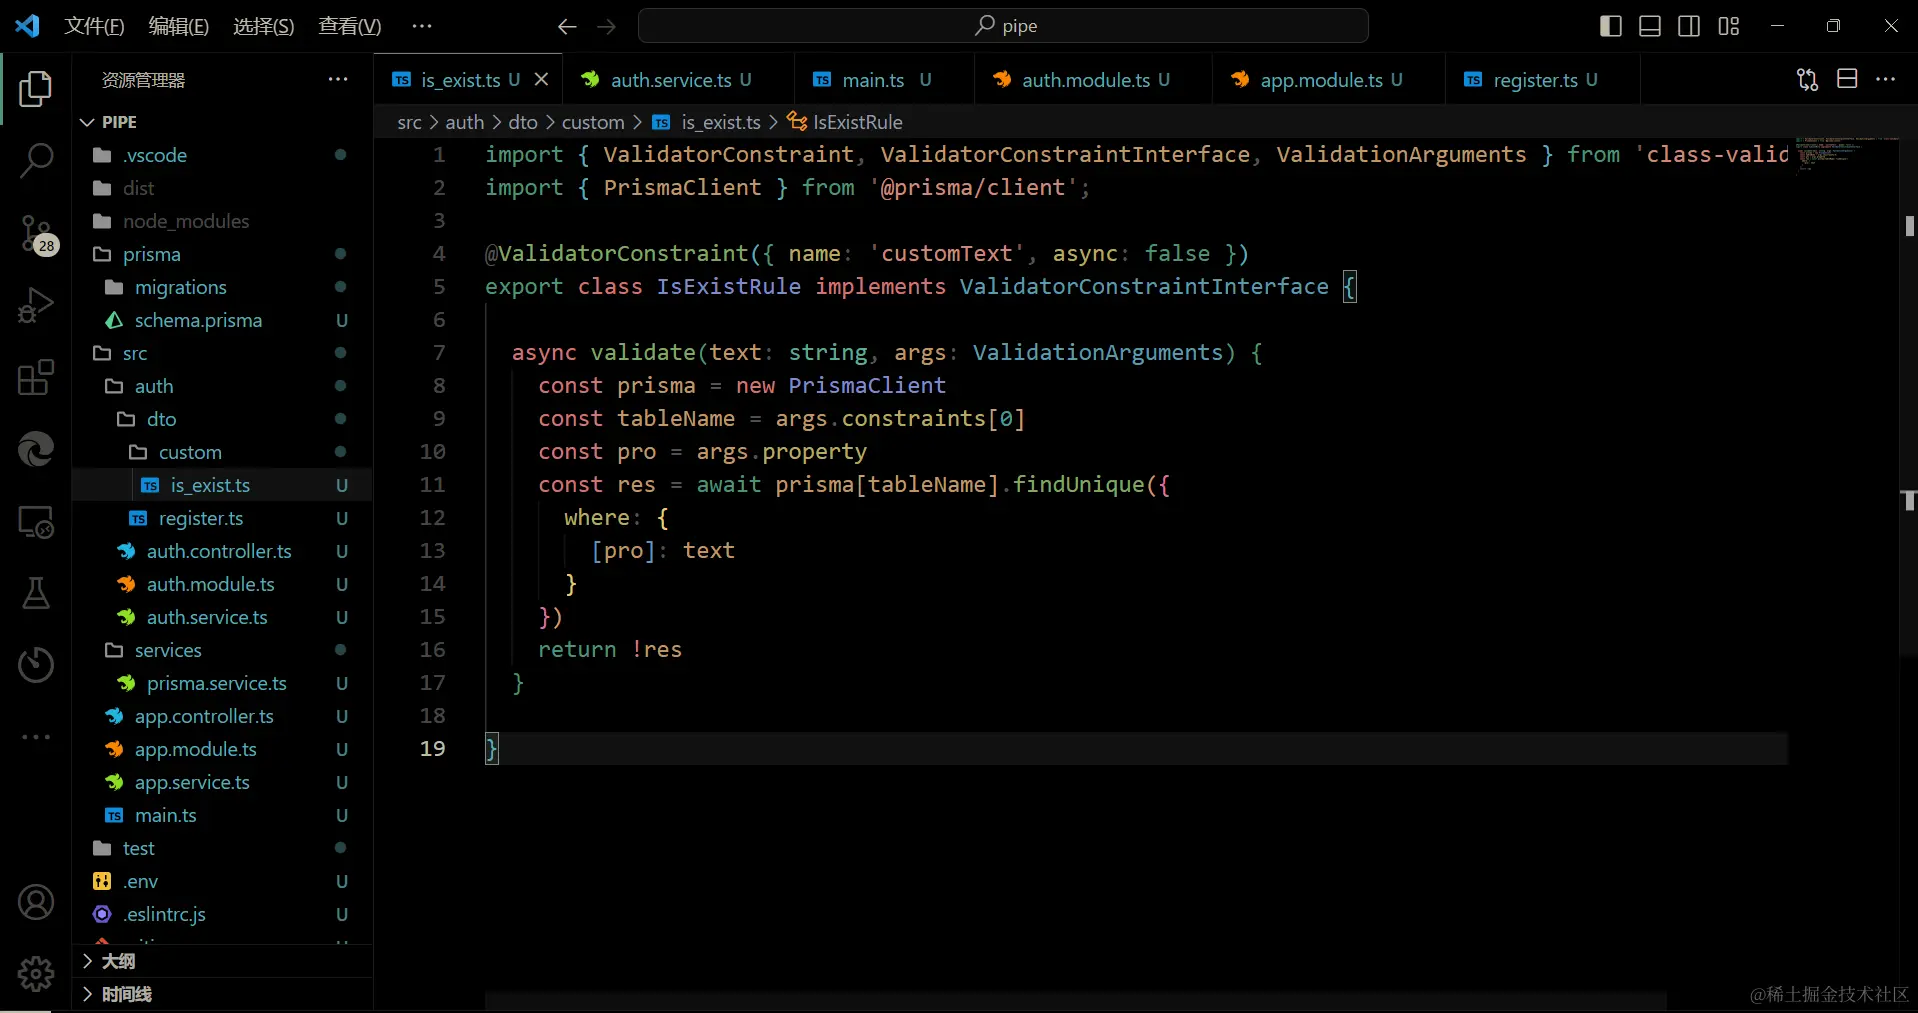Screen dimensions: 1918x1013
Task: Open changes compare icon in the editor toolbar
Action: 1807,79
